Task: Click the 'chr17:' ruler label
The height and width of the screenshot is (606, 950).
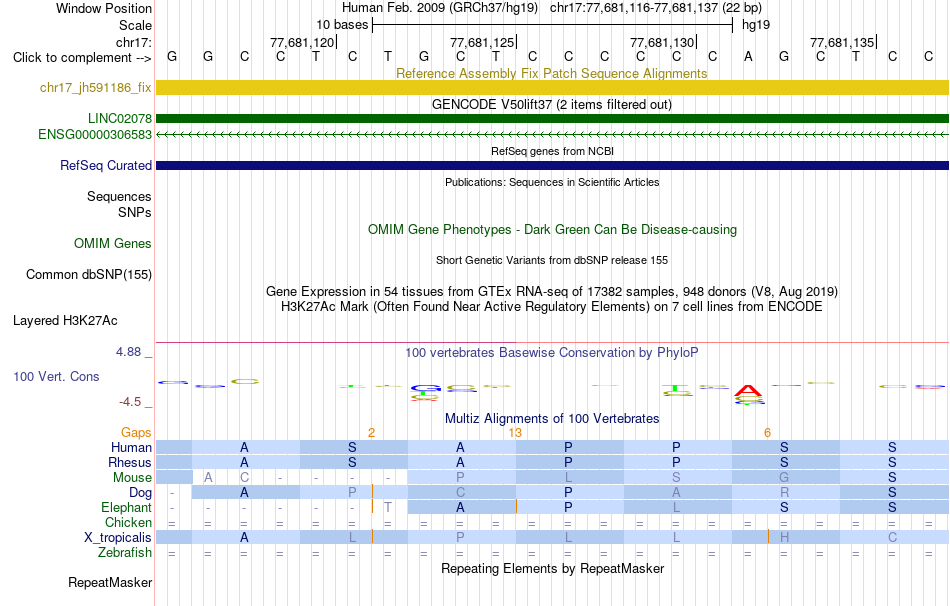Action: (x=133, y=42)
